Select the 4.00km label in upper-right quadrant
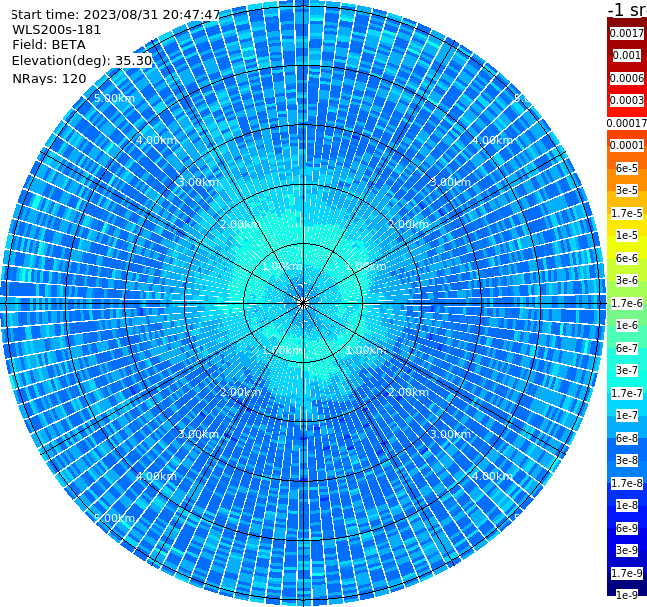 click(492, 140)
